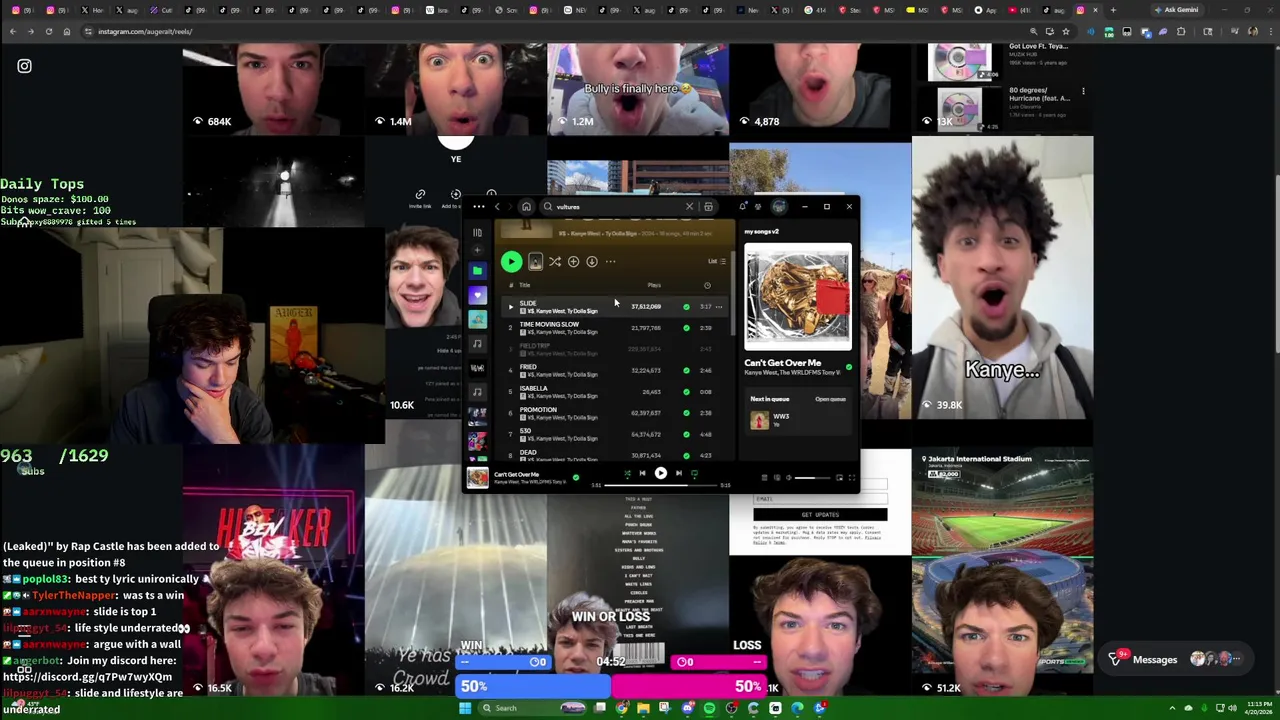
Task: Toggle saved checkmark on PROMOTION track
Action: click(686, 413)
